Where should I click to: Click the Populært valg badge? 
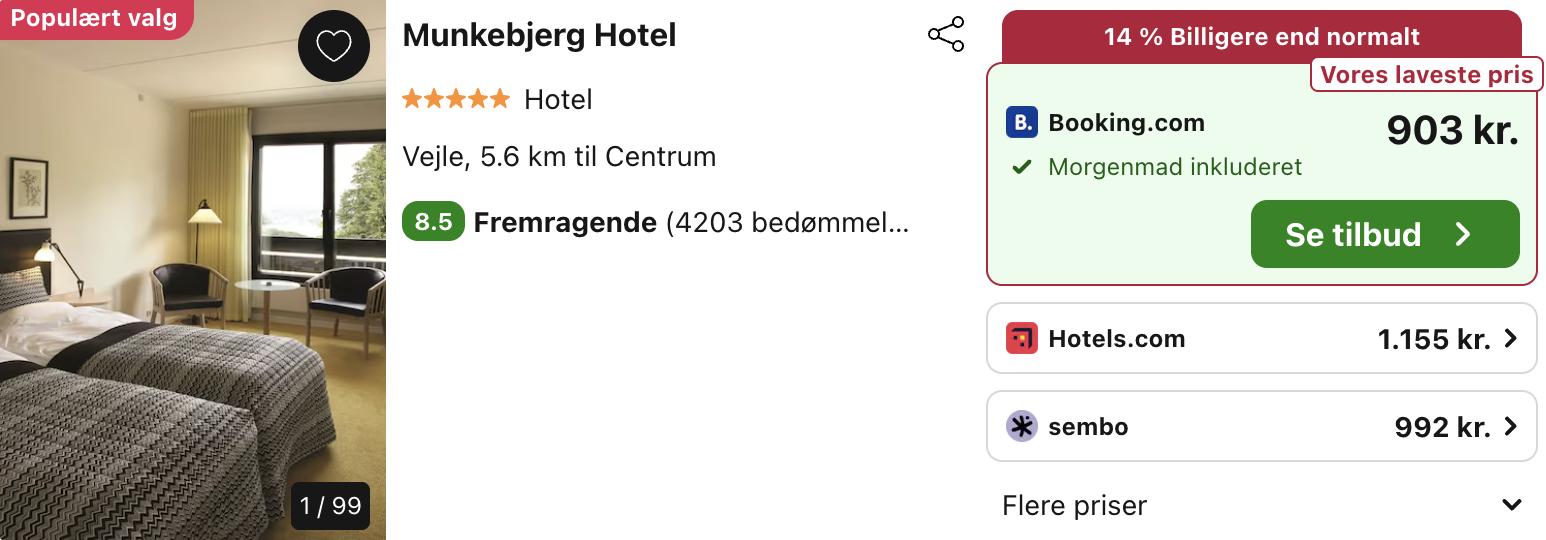[94, 19]
